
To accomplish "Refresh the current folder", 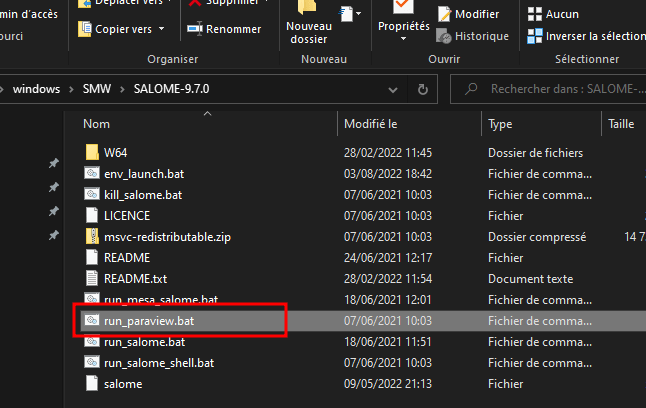I will (423, 89).
